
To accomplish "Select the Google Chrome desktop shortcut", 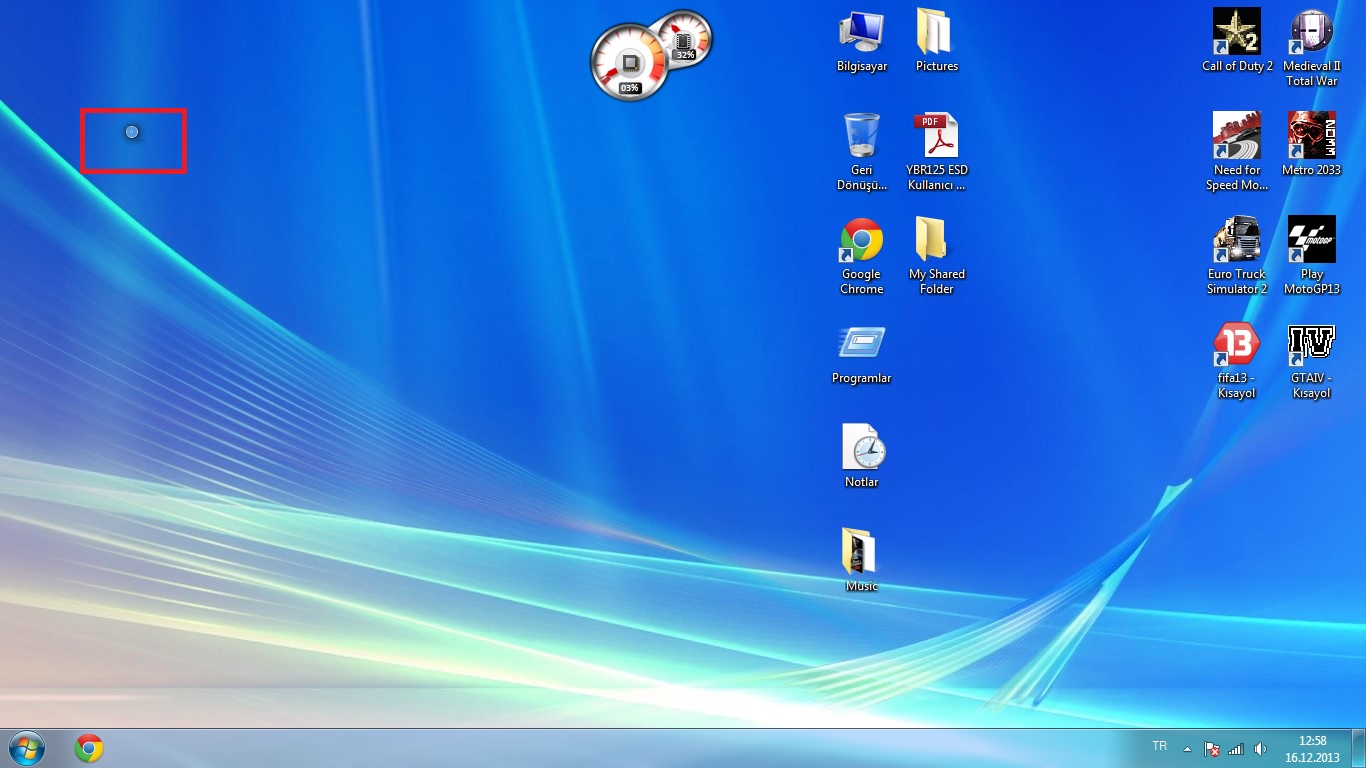I will pos(861,257).
